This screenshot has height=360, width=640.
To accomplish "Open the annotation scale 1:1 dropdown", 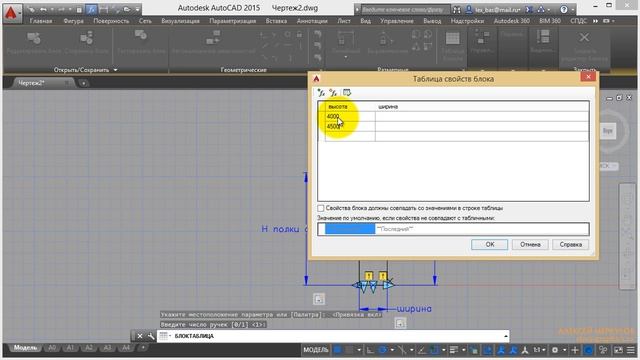I will coord(540,350).
